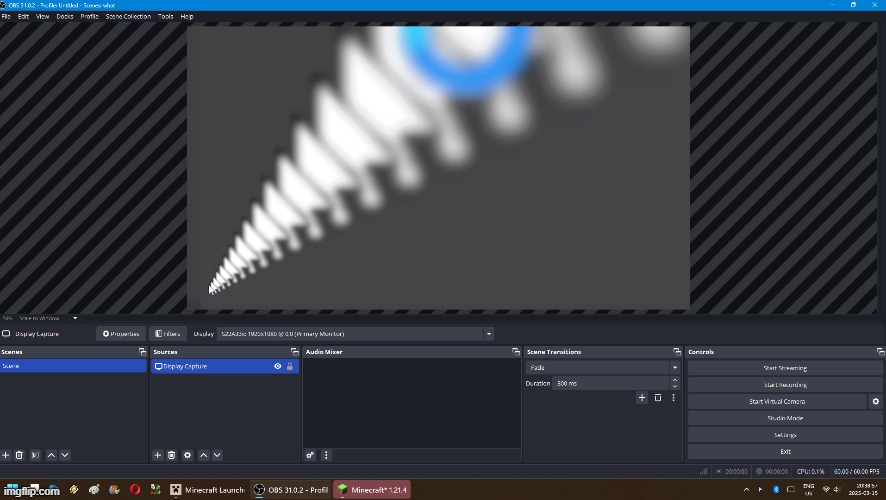Viewport: 886px width, 500px height.
Task: Pop out the Audio Mixer dock
Action: [515, 351]
